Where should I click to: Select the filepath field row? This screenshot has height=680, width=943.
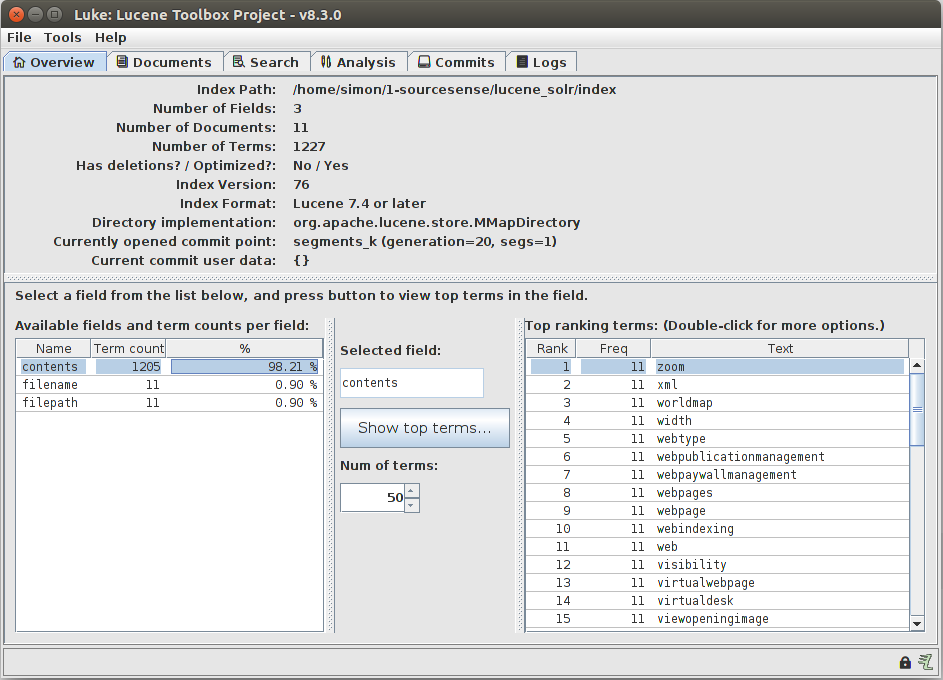pos(170,403)
